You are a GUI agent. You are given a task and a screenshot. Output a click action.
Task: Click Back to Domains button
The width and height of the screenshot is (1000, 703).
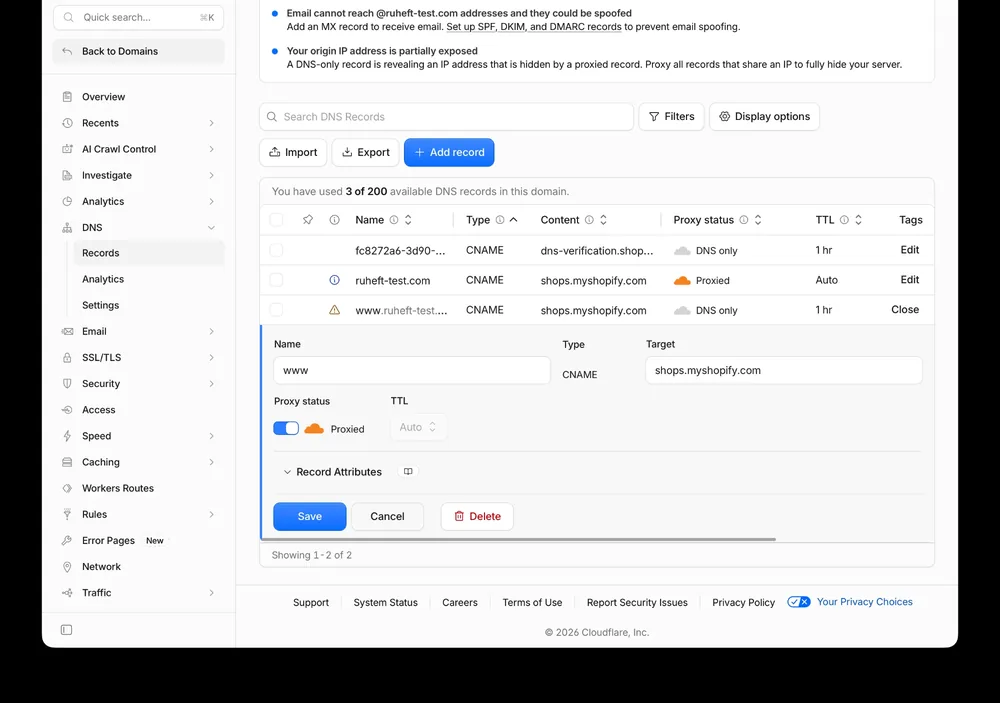coord(138,52)
